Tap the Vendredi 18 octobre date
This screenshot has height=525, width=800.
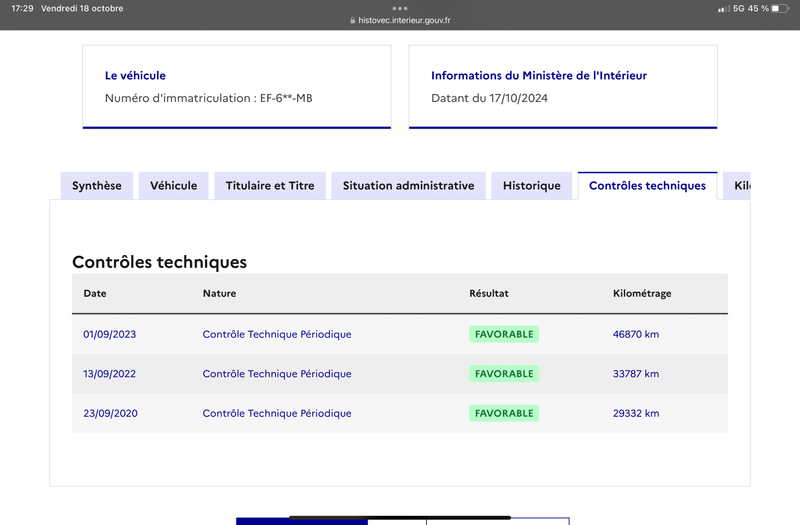tap(82, 9)
